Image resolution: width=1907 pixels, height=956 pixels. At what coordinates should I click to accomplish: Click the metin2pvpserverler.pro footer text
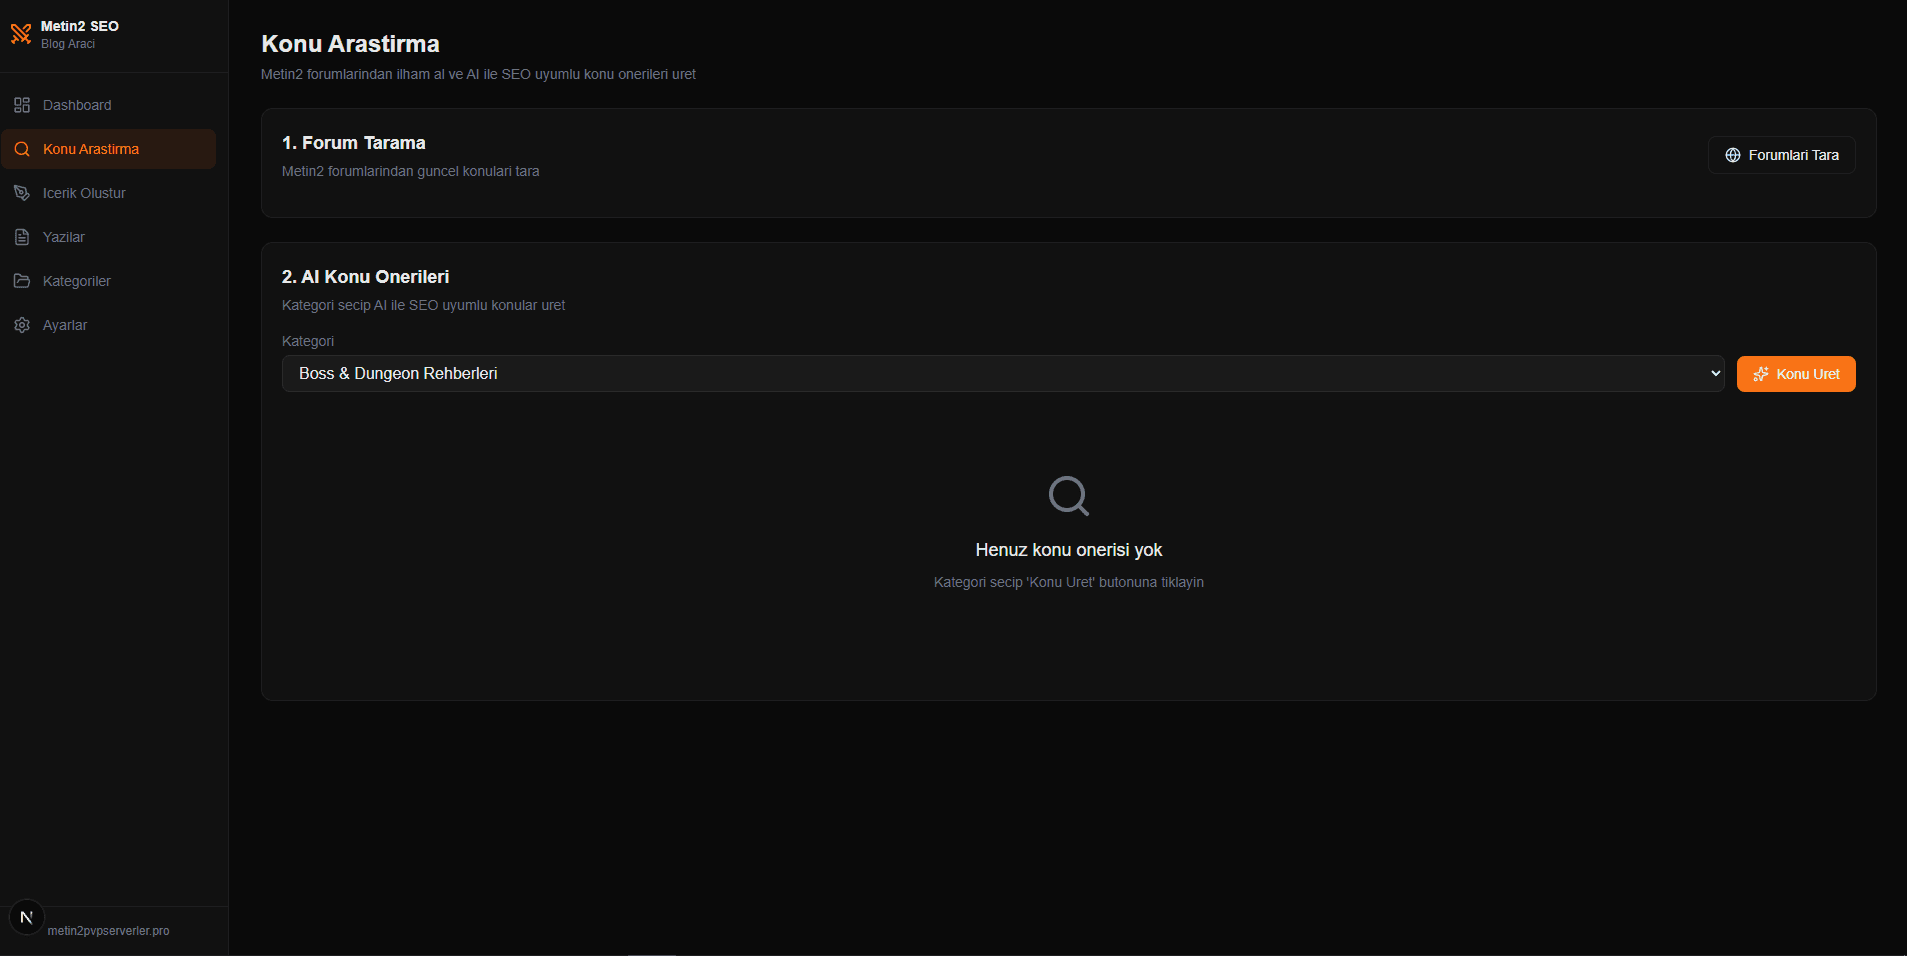108,931
